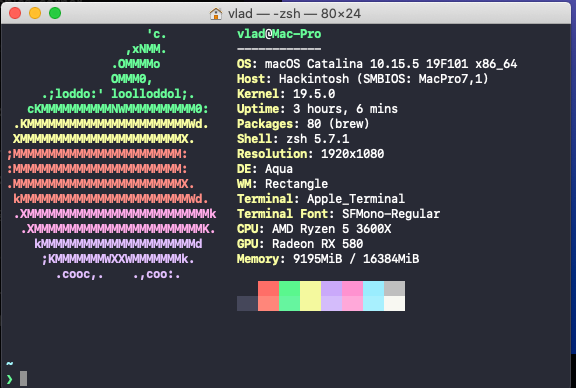This screenshot has height=388, width=576.
Task: Select the 'vlad@Mac-Pro' header text
Action: pyautogui.click(x=279, y=34)
